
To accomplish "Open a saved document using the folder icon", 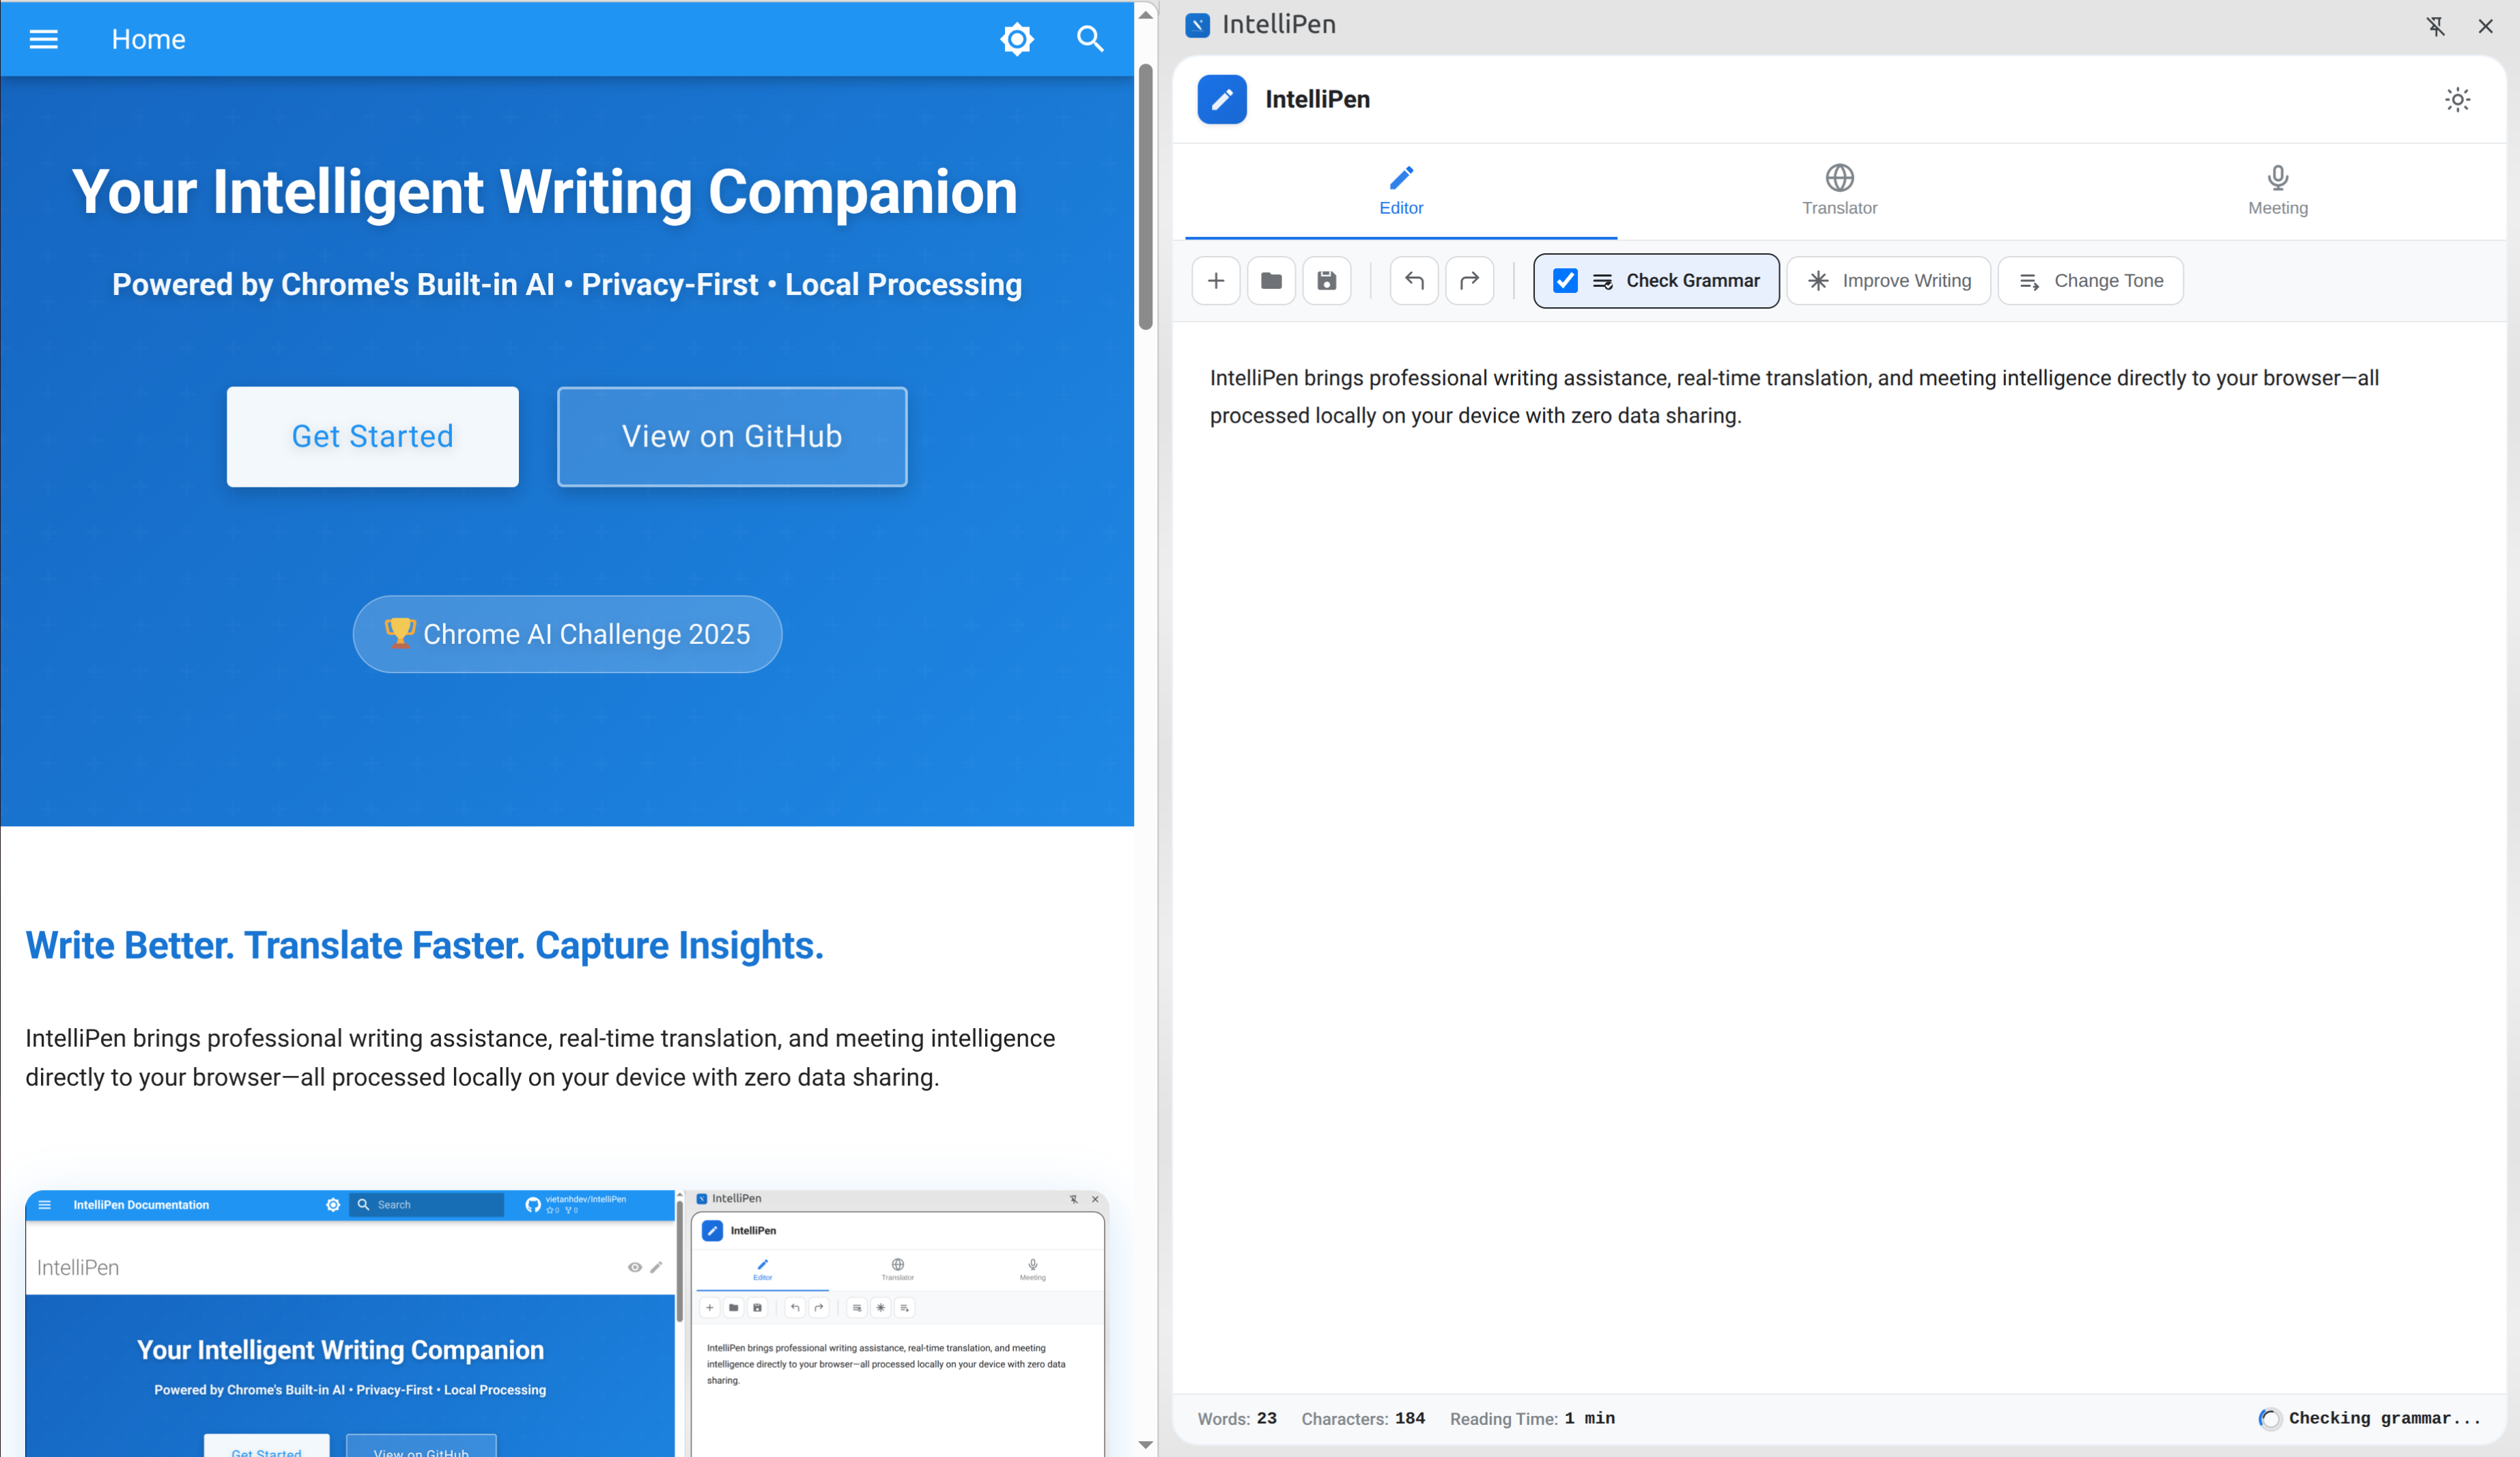I will coord(1271,281).
